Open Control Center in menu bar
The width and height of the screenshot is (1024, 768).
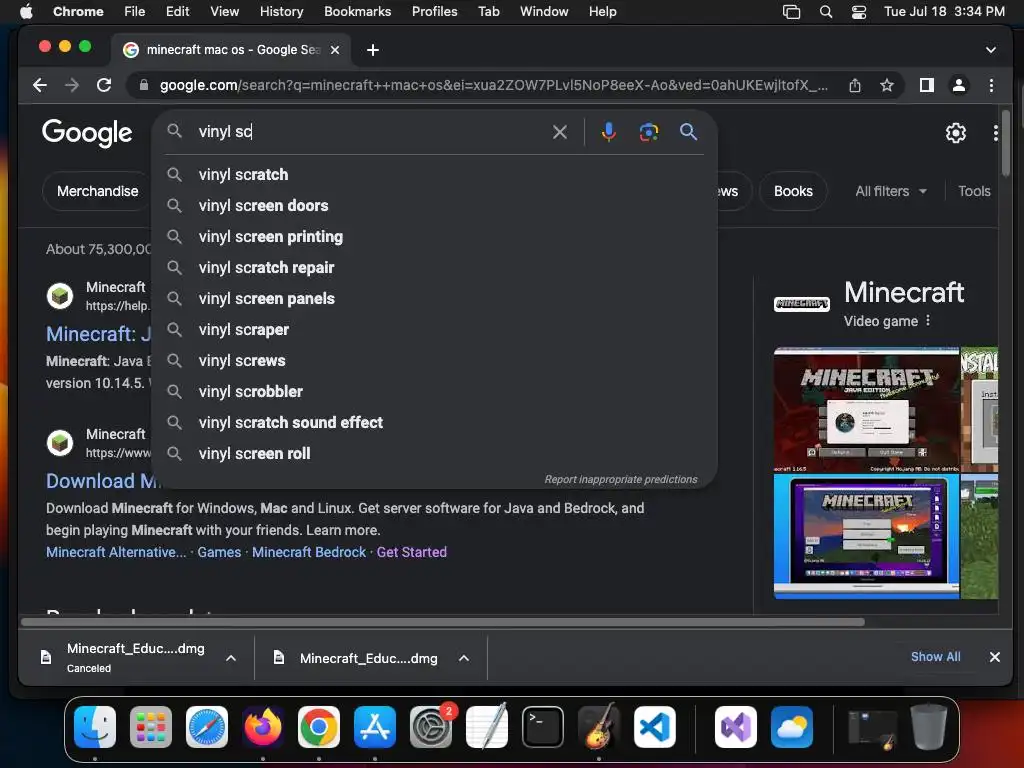(x=859, y=12)
